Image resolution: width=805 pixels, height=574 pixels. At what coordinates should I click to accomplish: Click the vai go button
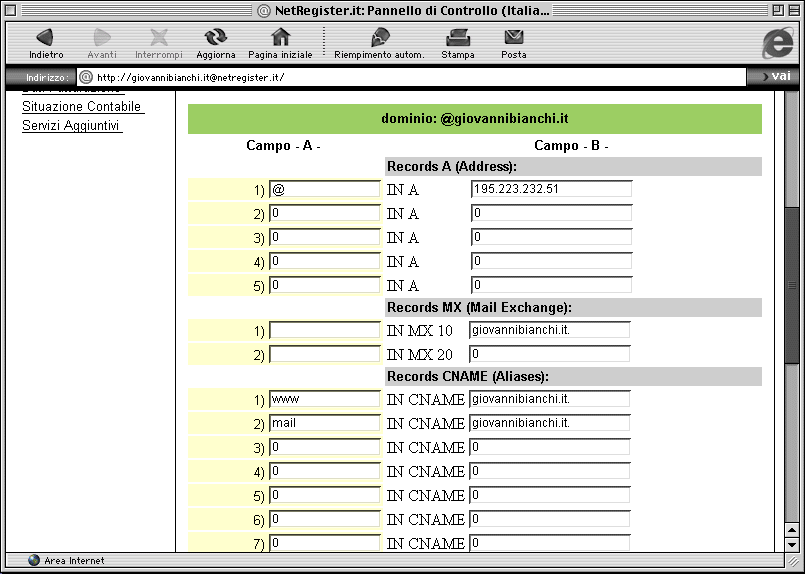(776, 76)
